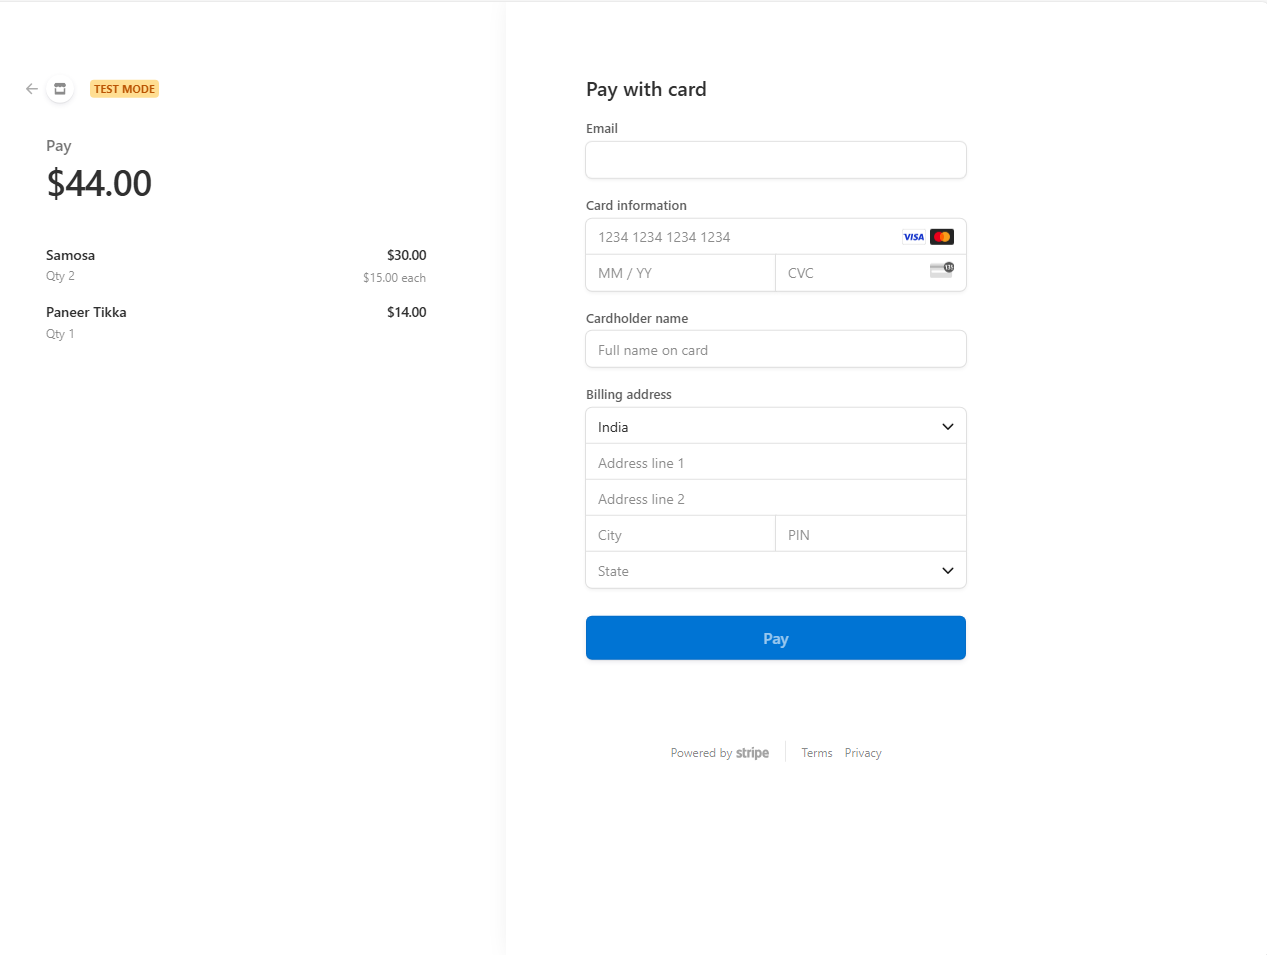
Task: Focus the PIN field
Action: tap(871, 535)
